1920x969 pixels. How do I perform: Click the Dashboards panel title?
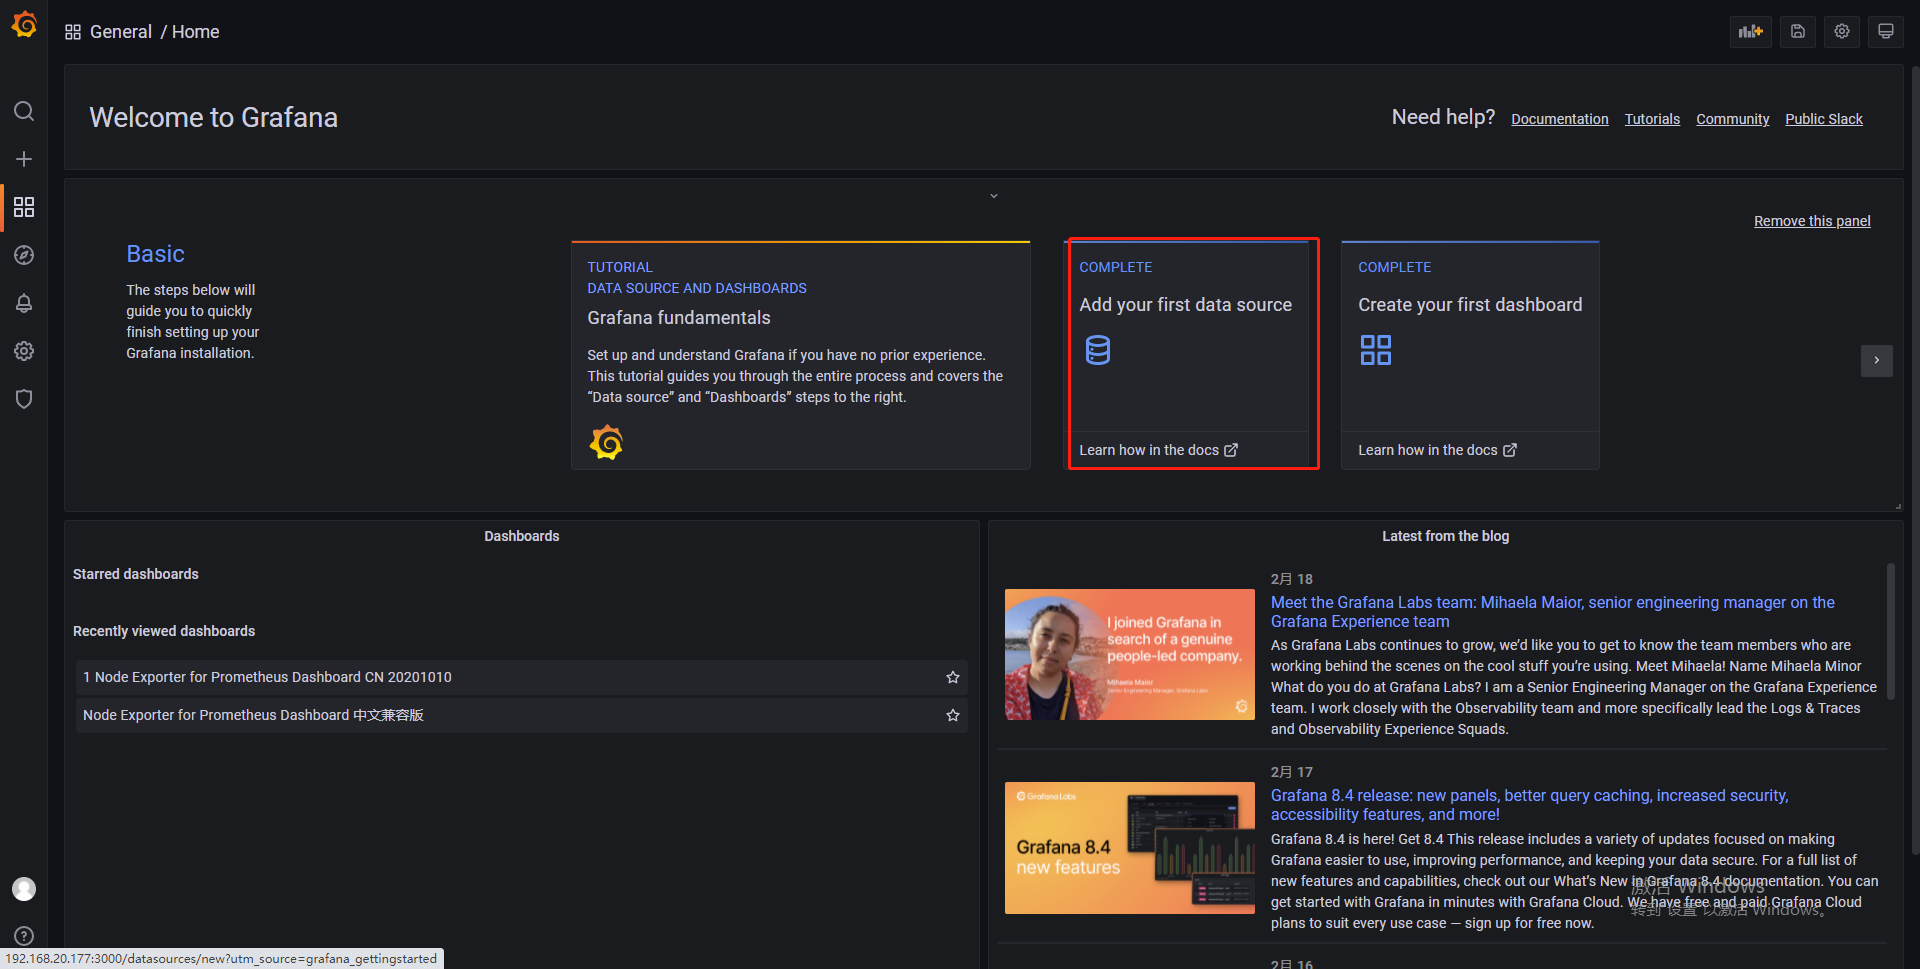522,536
